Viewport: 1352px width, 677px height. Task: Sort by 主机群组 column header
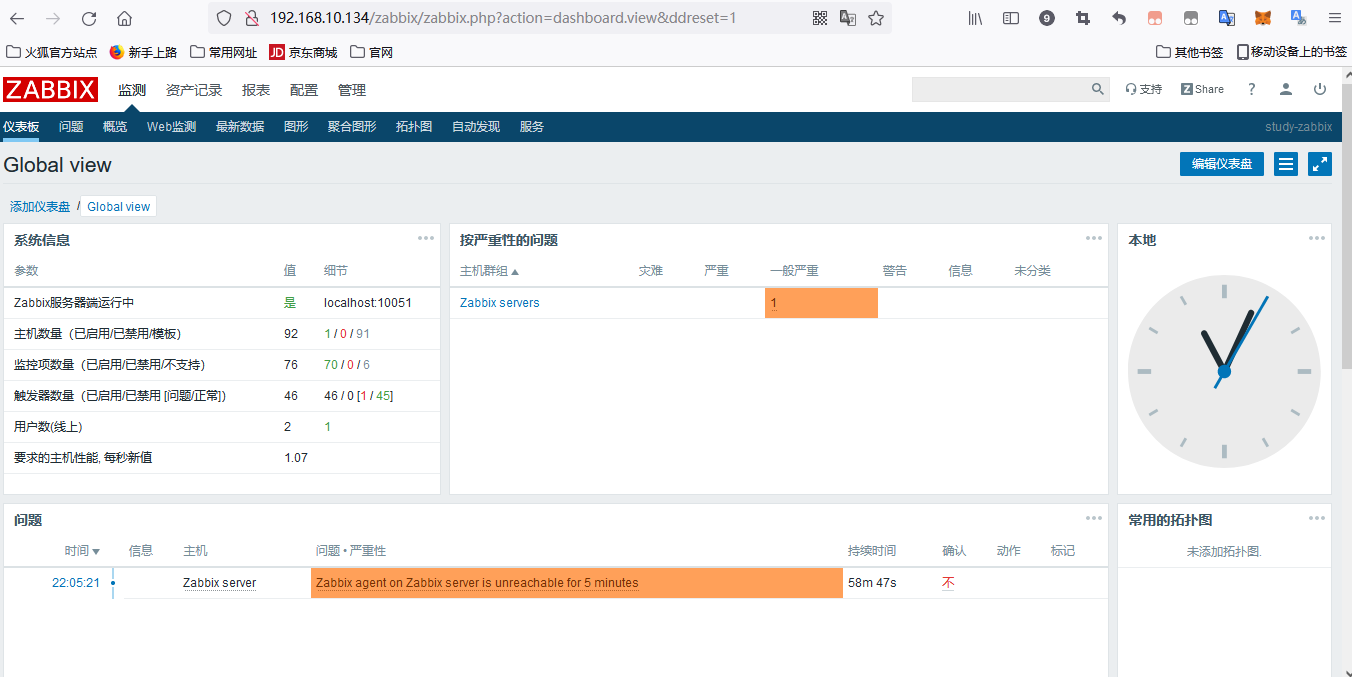(x=489, y=271)
